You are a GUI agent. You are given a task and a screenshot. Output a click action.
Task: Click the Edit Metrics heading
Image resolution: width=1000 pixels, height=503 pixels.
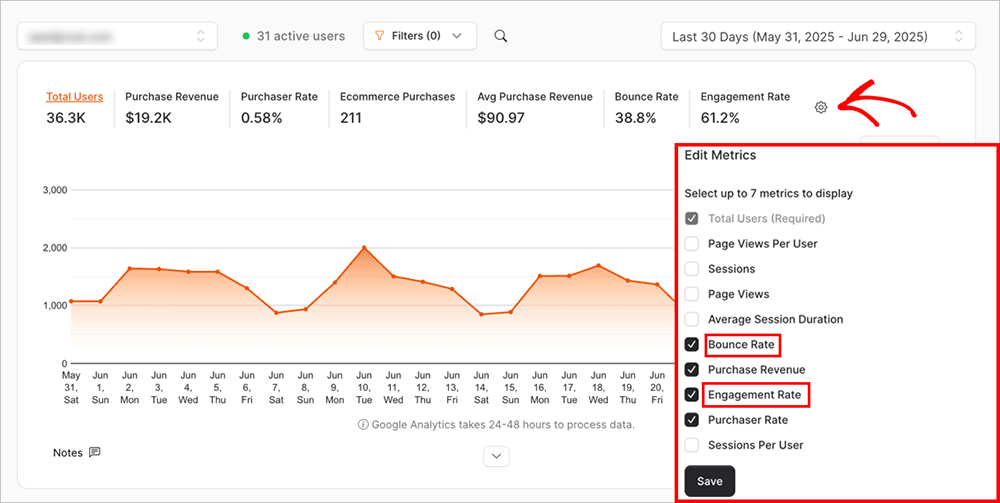[x=720, y=156]
